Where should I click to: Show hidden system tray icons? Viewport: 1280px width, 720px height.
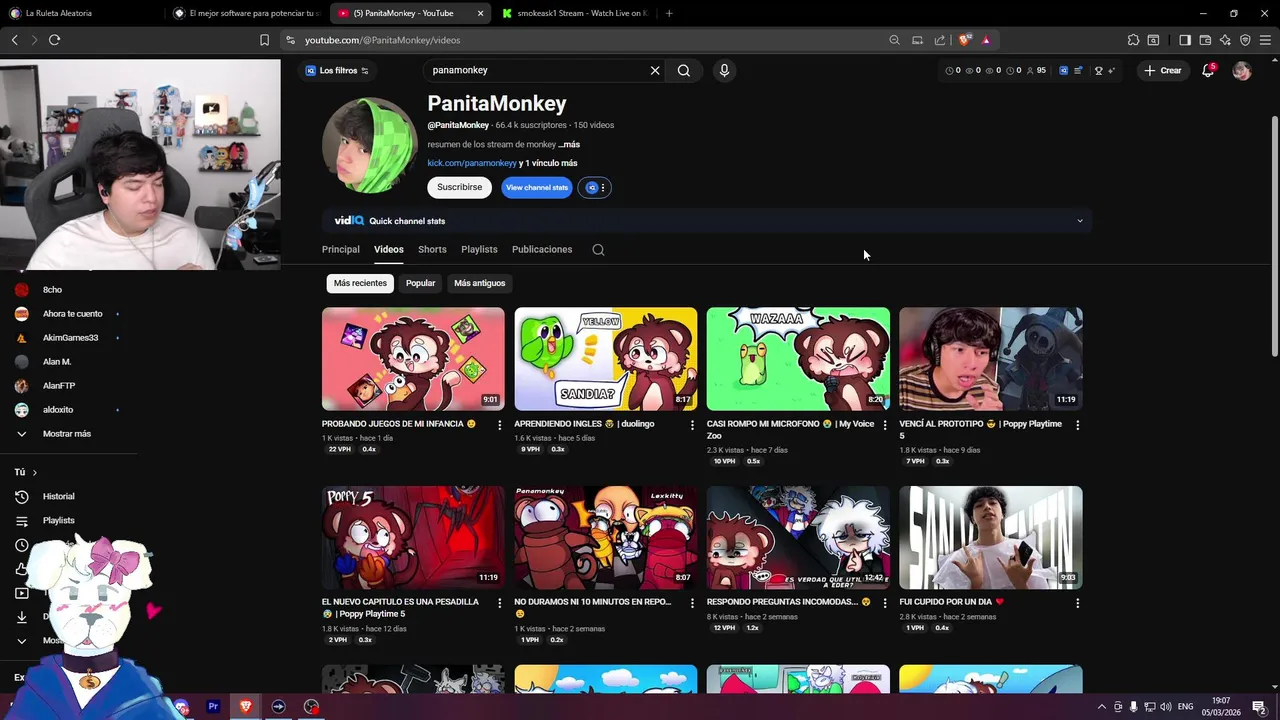1102,707
